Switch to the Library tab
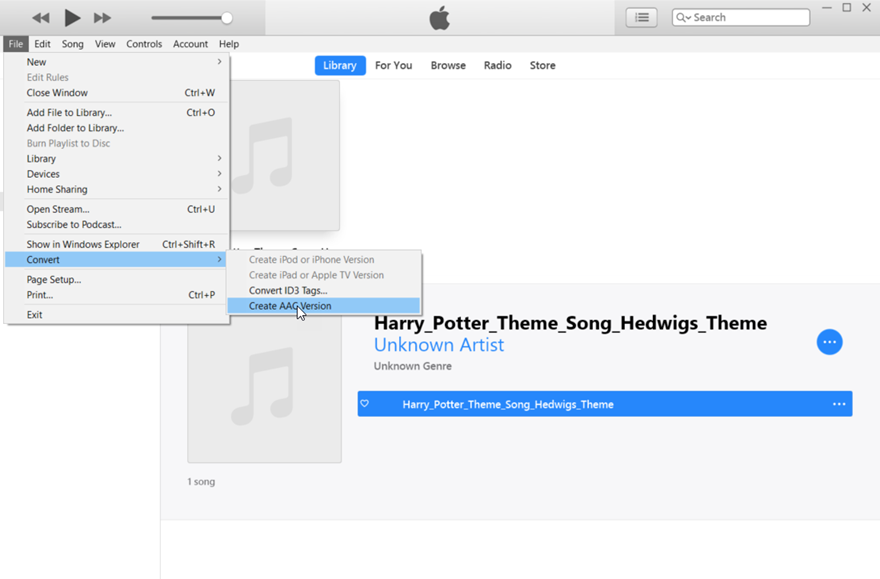 click(340, 65)
